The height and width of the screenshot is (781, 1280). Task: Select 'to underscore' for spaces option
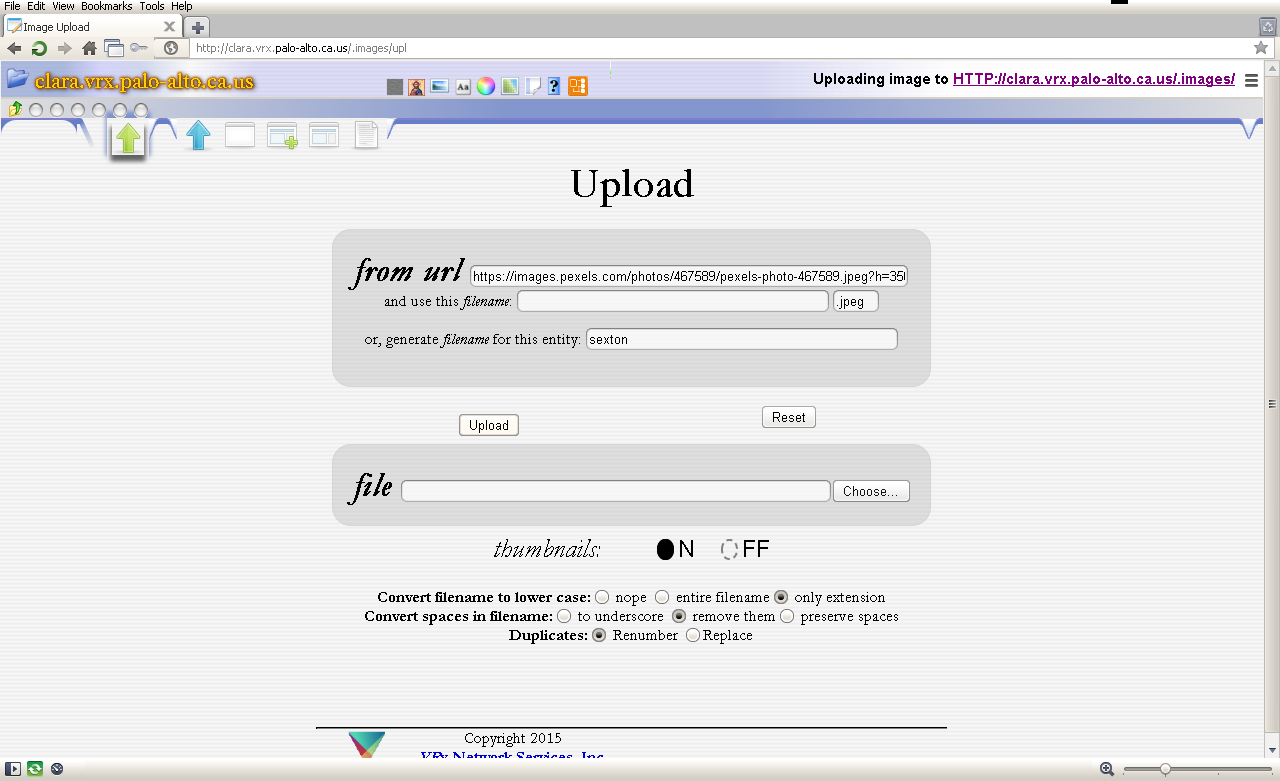tap(564, 616)
